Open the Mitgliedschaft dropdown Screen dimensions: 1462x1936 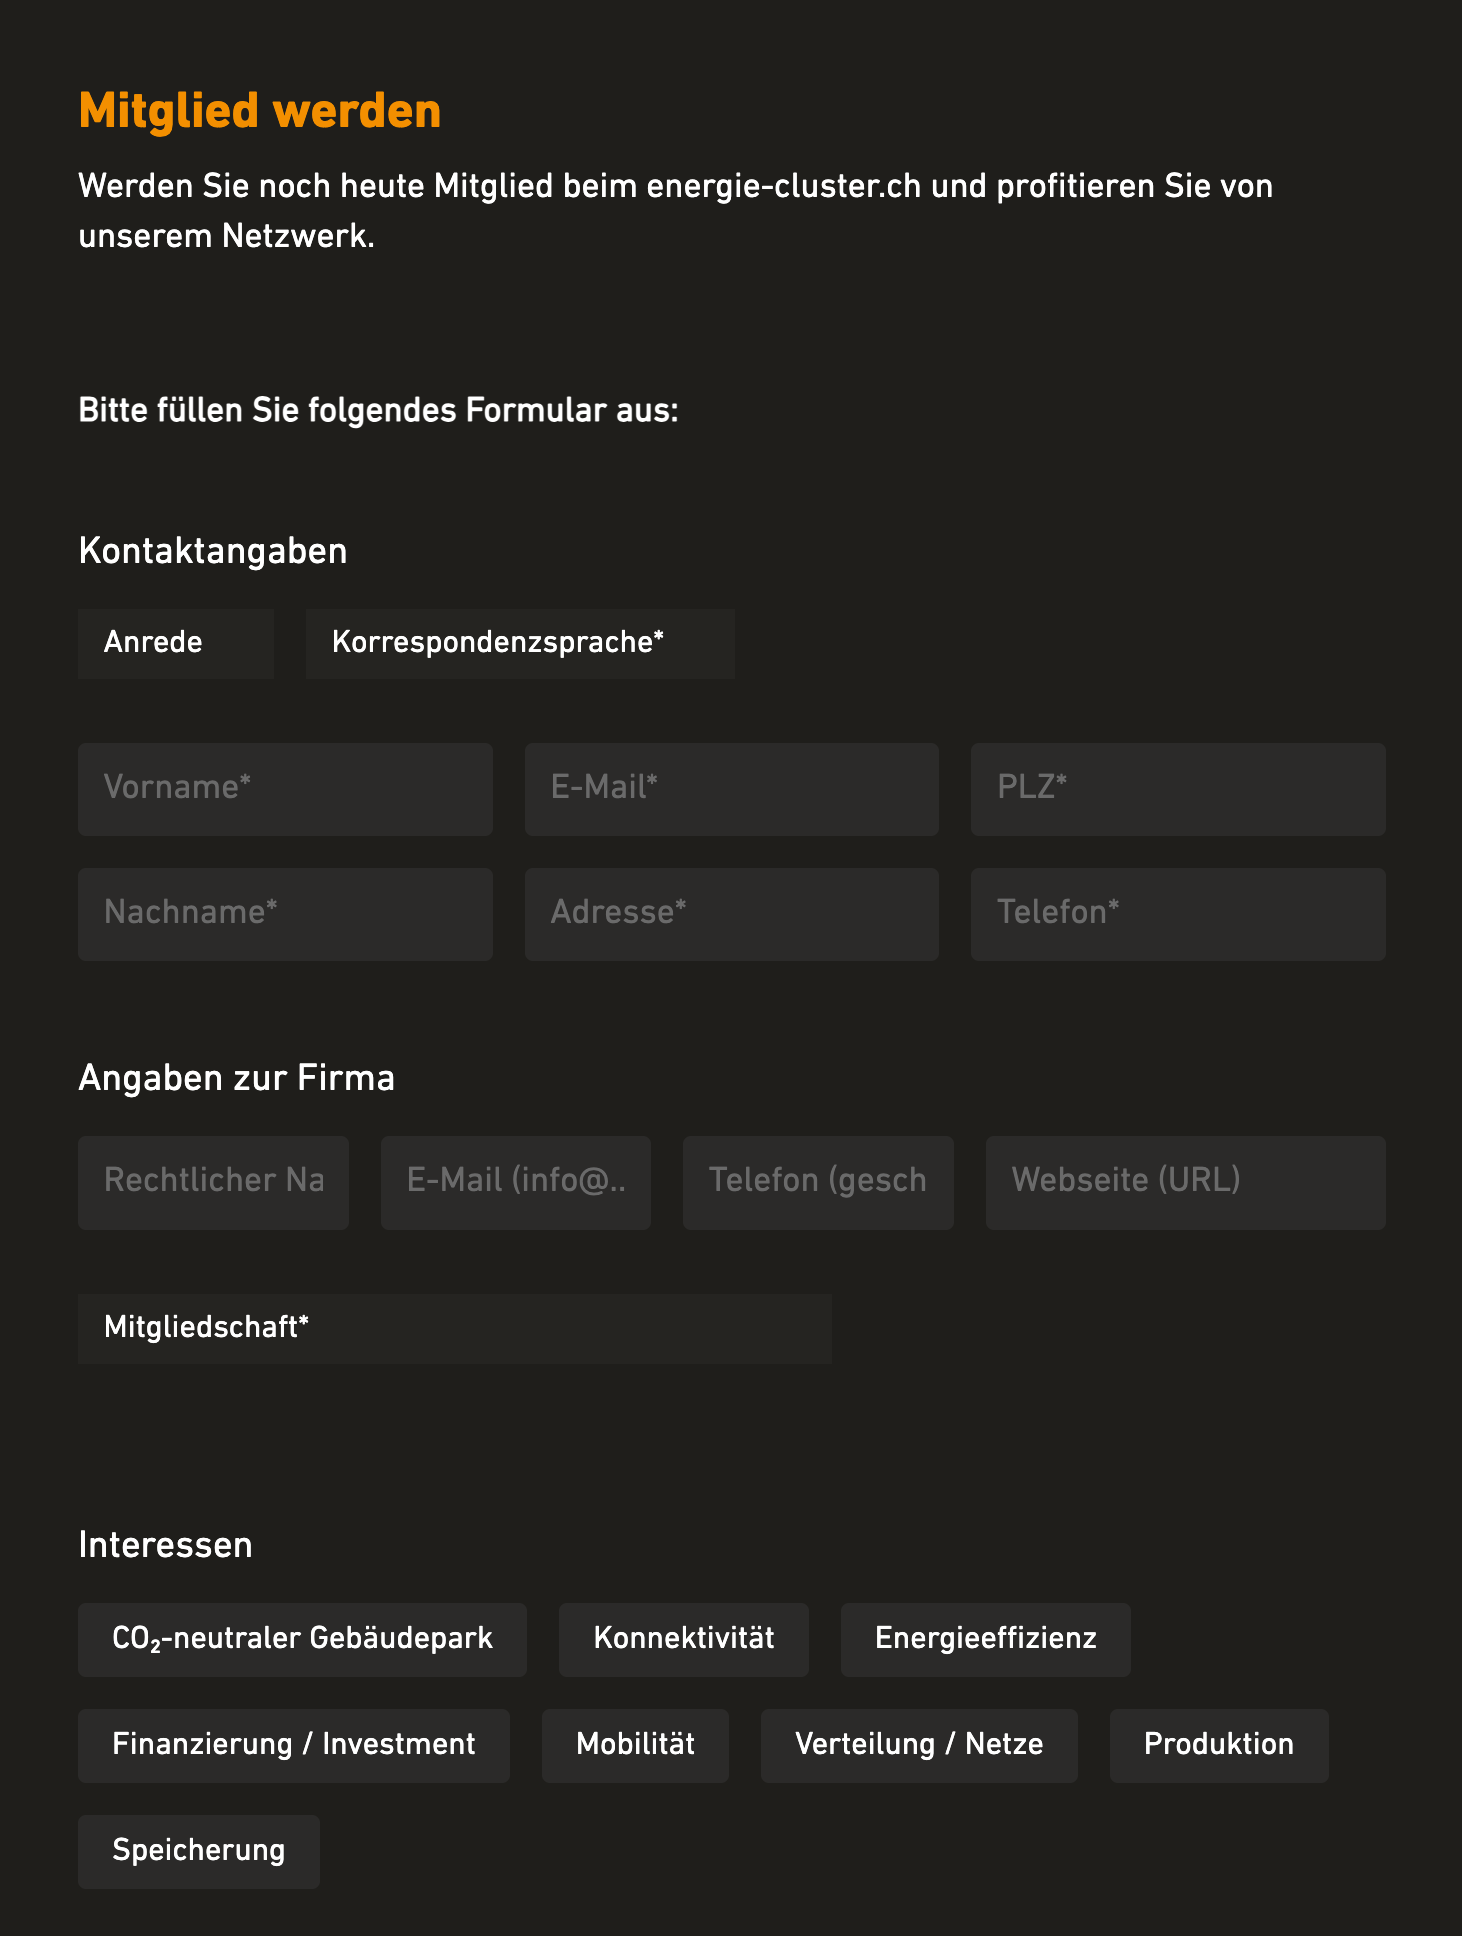[x=454, y=1328]
